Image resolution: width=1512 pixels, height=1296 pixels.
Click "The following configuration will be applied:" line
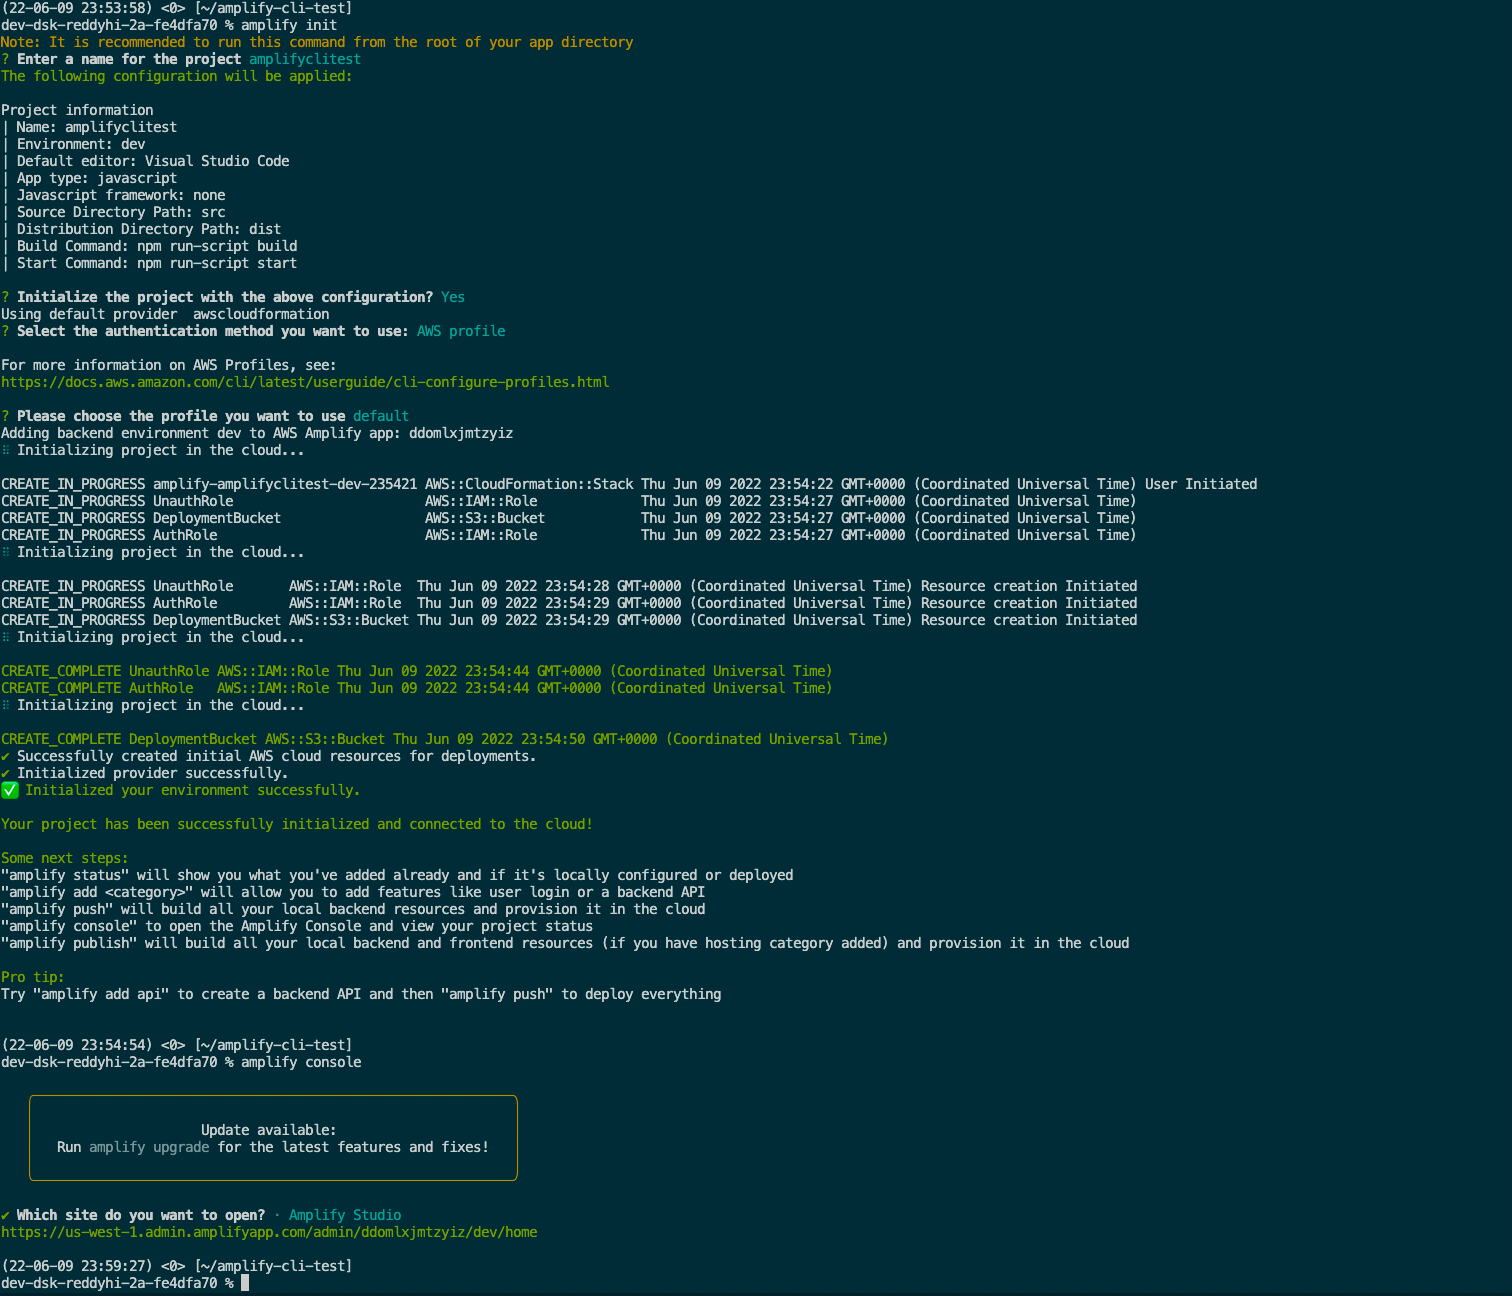177,76
